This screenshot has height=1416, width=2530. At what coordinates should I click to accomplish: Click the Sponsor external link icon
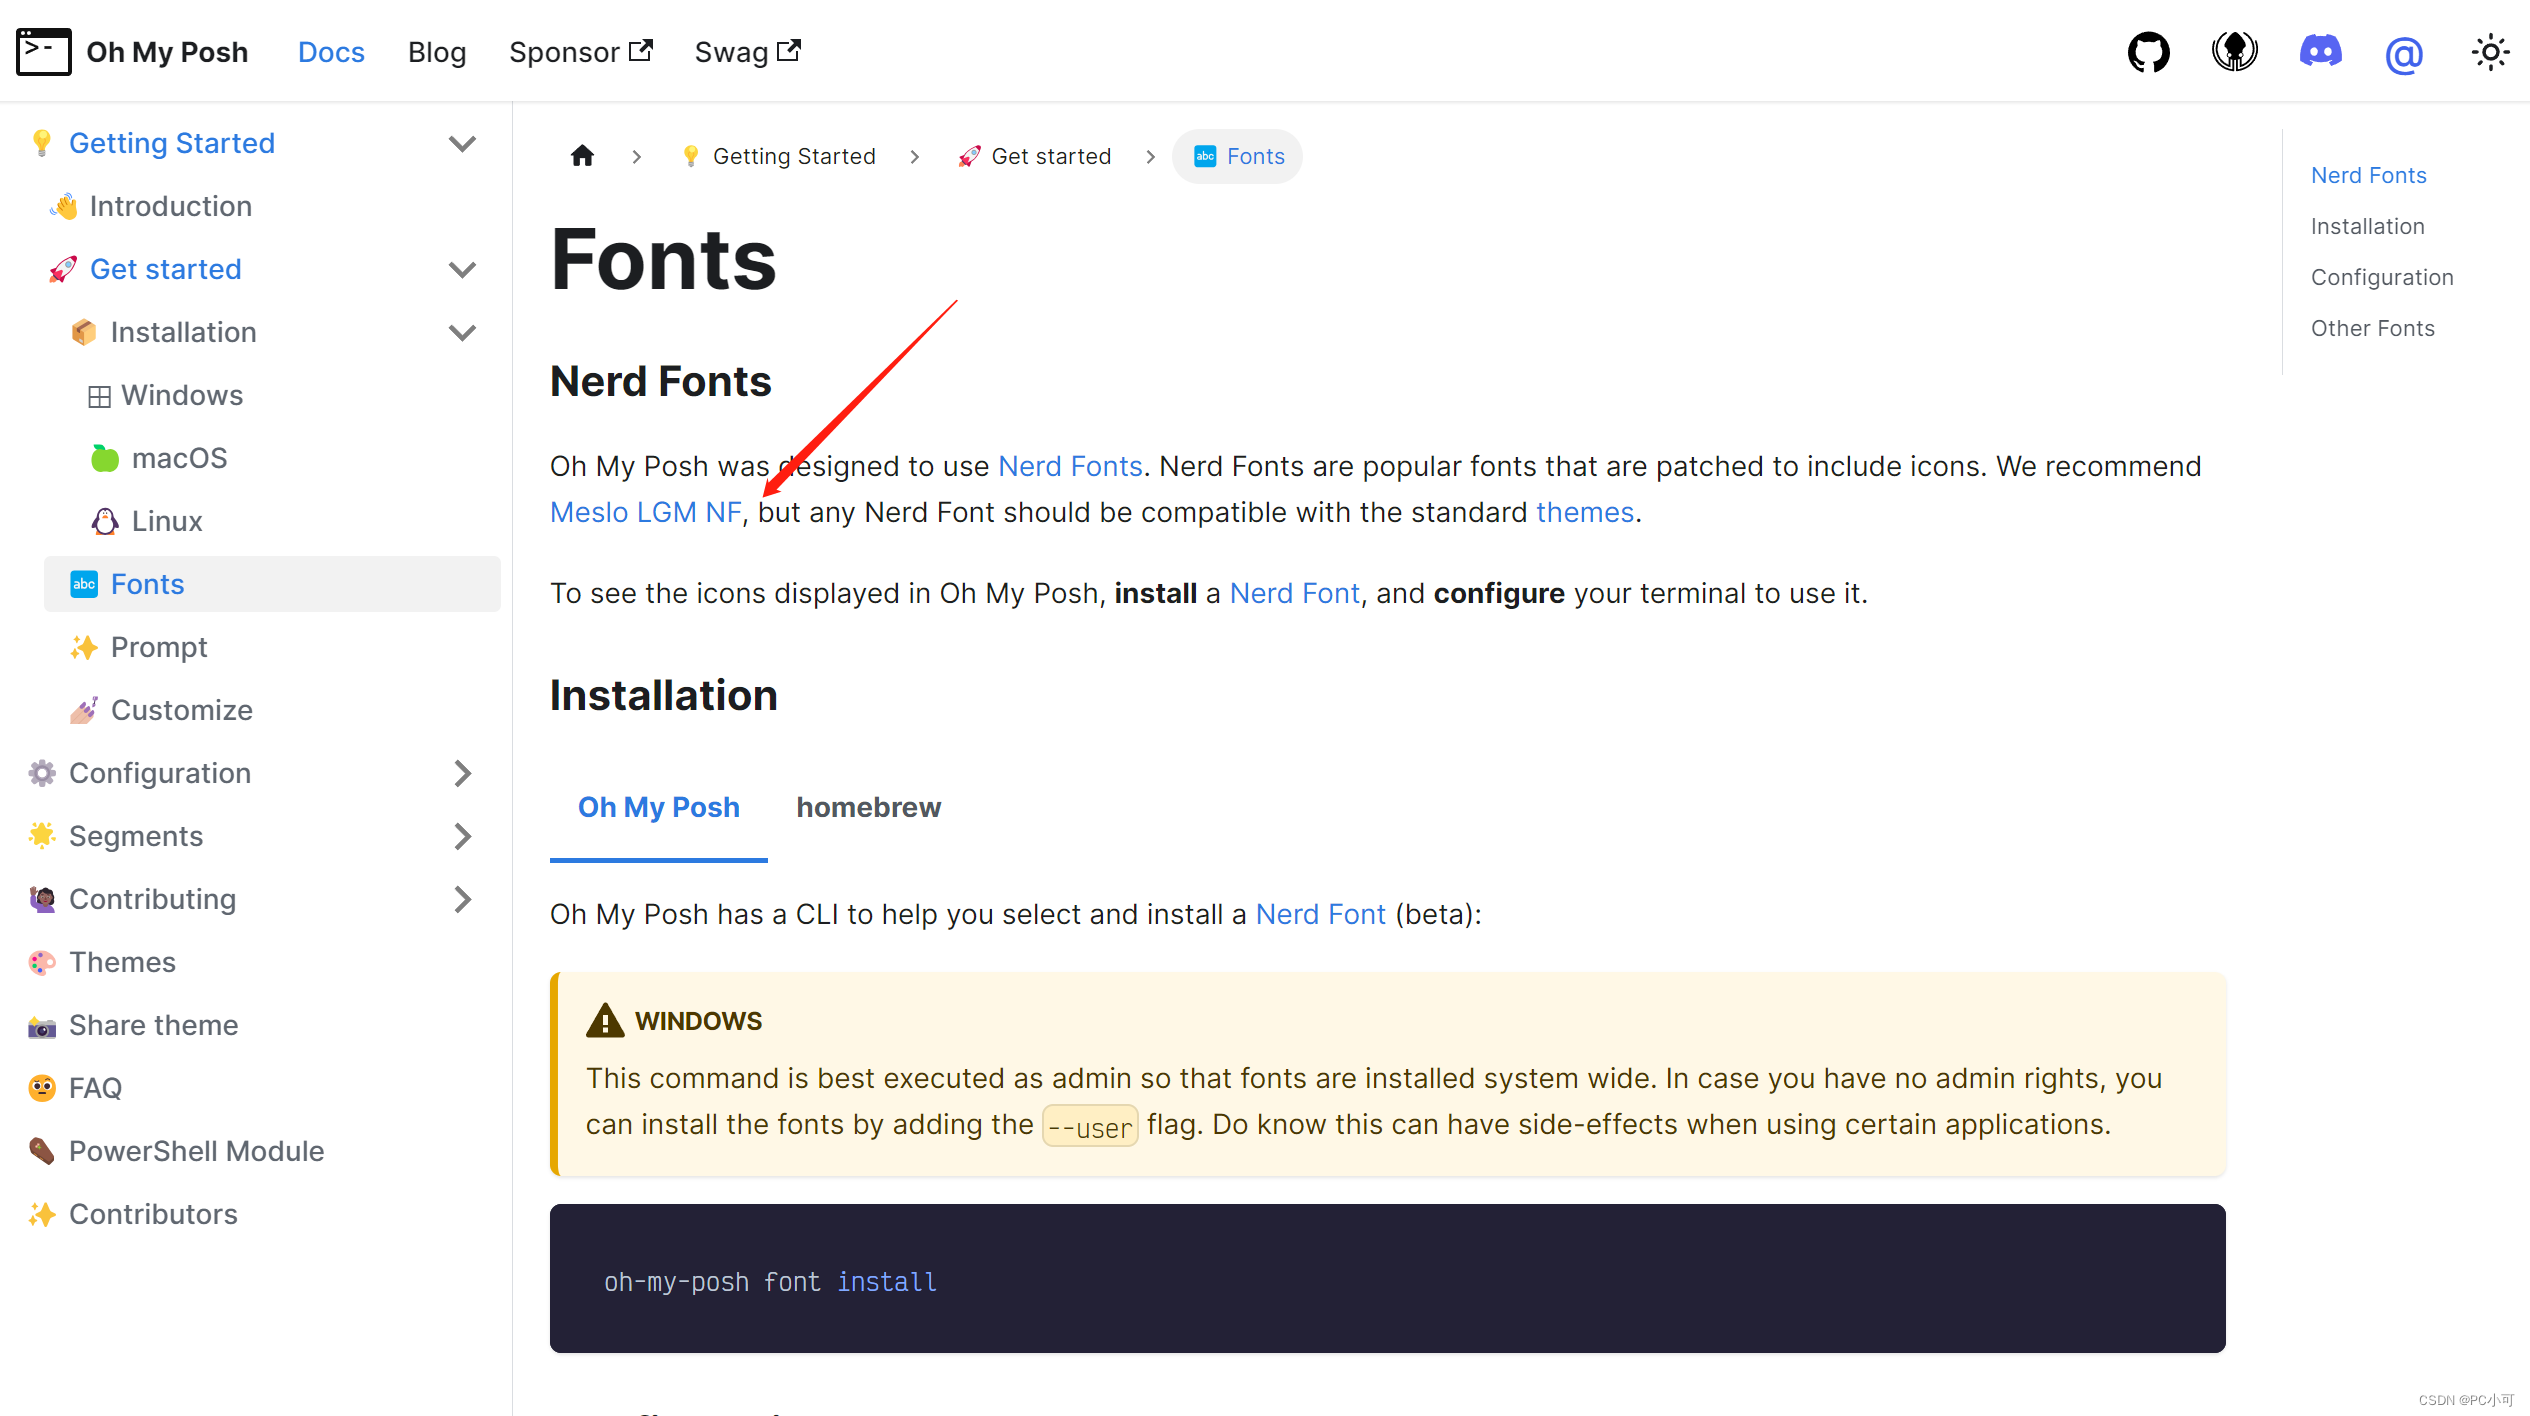(x=641, y=50)
